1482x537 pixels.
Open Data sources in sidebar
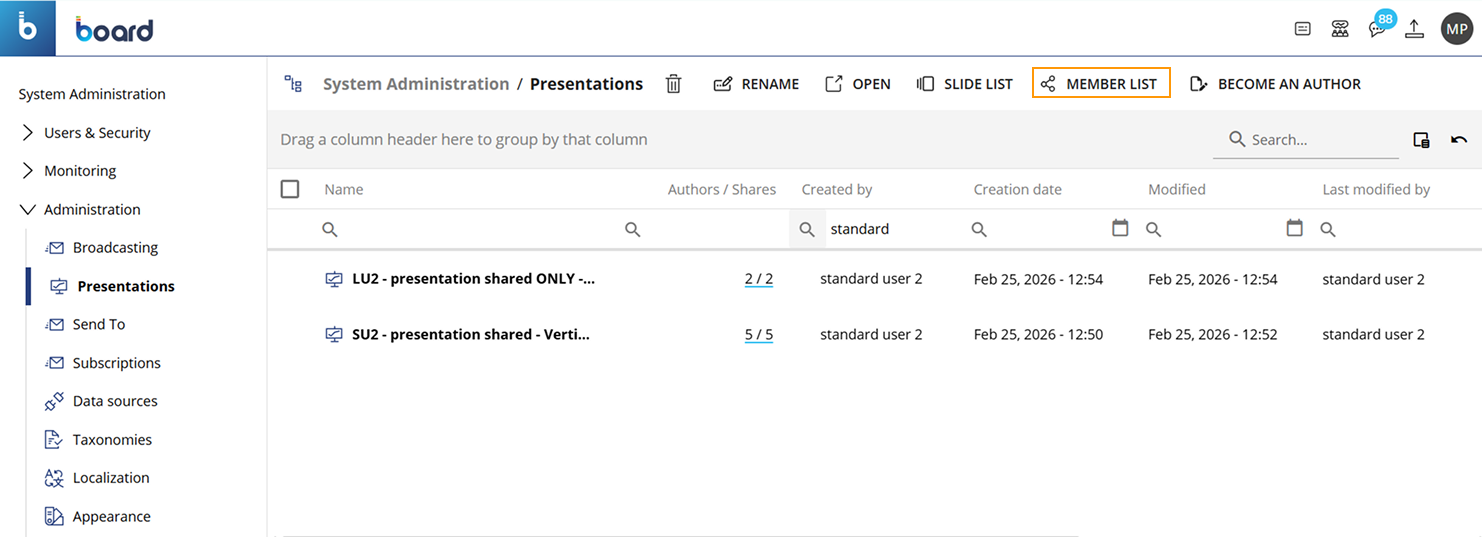click(115, 401)
